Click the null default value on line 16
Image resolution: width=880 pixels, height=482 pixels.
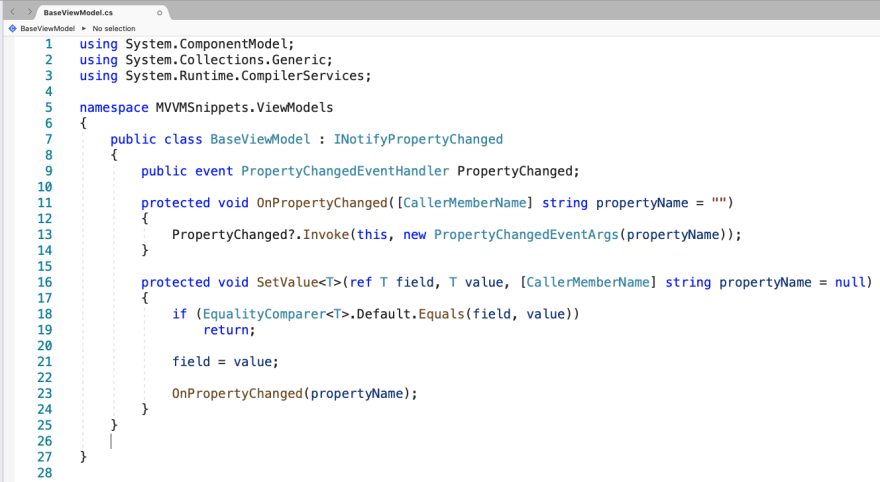[850, 282]
